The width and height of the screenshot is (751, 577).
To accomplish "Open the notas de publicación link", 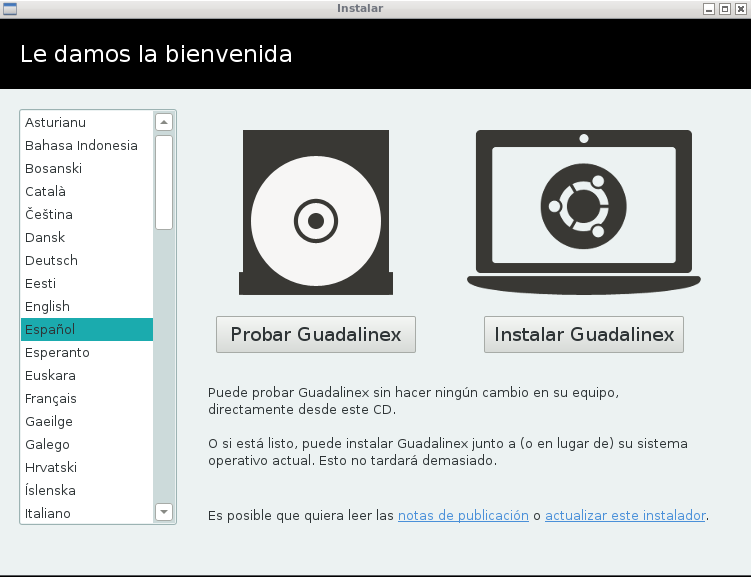I will [x=463, y=515].
